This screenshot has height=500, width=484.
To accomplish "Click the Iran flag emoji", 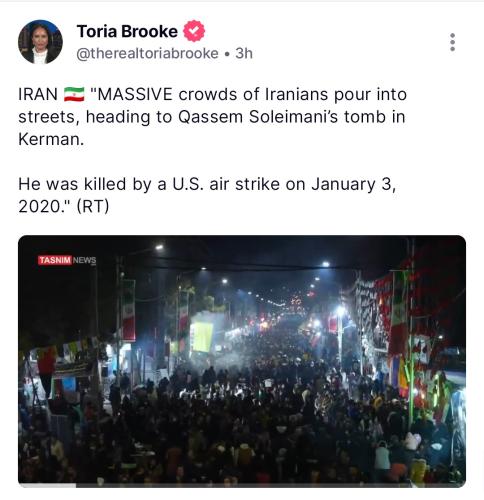I will (74, 94).
